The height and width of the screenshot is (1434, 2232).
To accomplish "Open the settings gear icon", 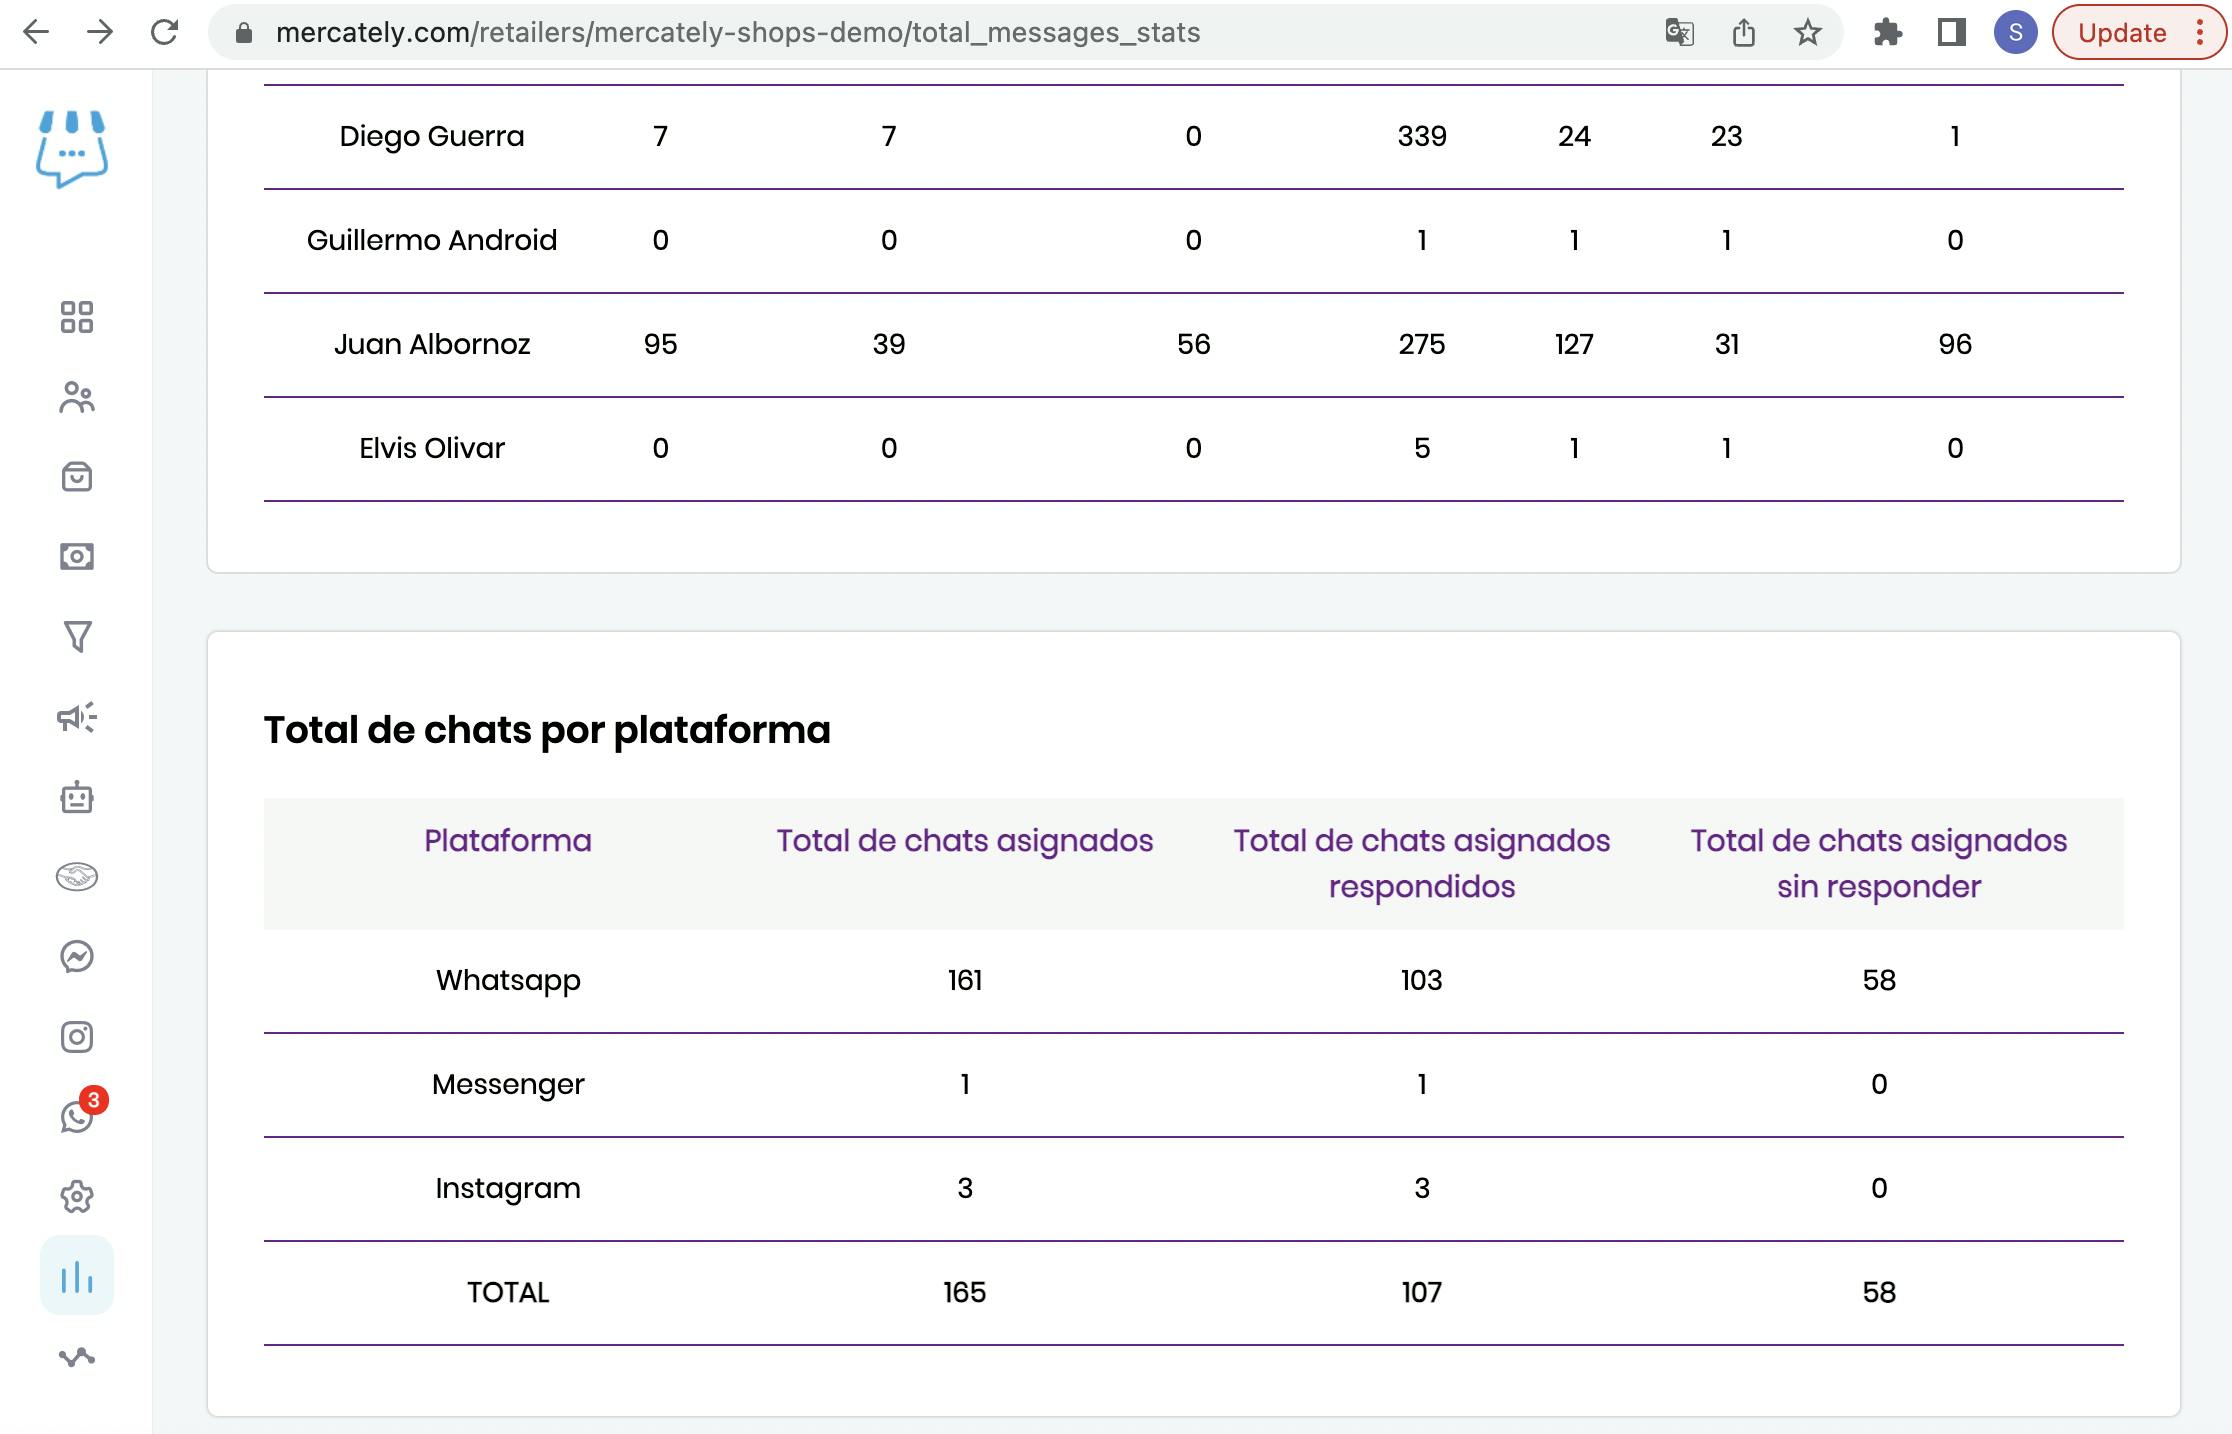I will (77, 1197).
